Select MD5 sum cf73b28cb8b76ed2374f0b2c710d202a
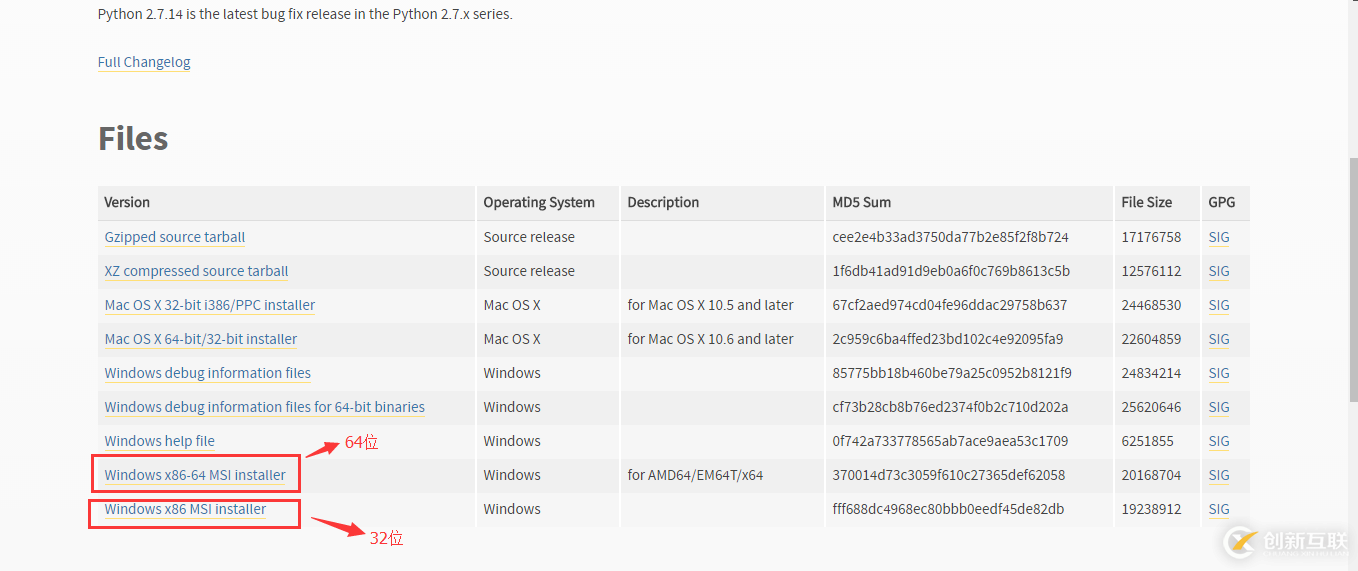 (x=950, y=407)
